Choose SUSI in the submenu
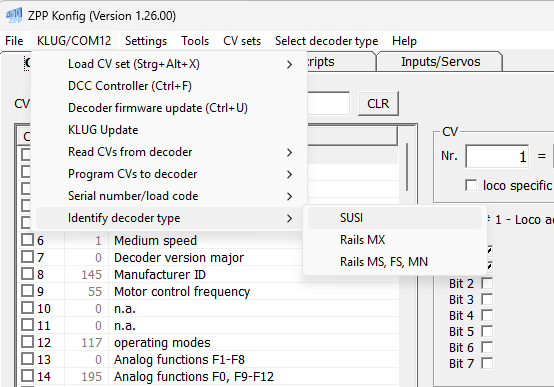The image size is (554, 387). 395,218
